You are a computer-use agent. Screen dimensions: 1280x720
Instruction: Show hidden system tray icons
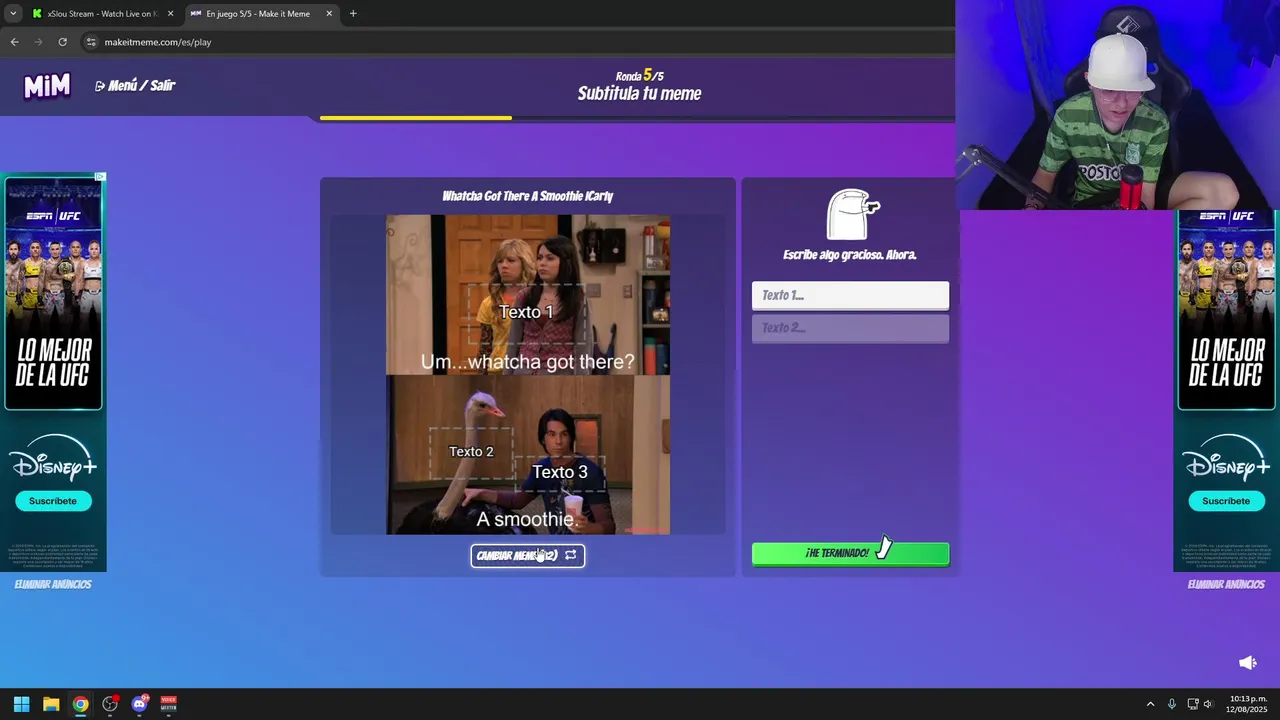(x=1150, y=704)
